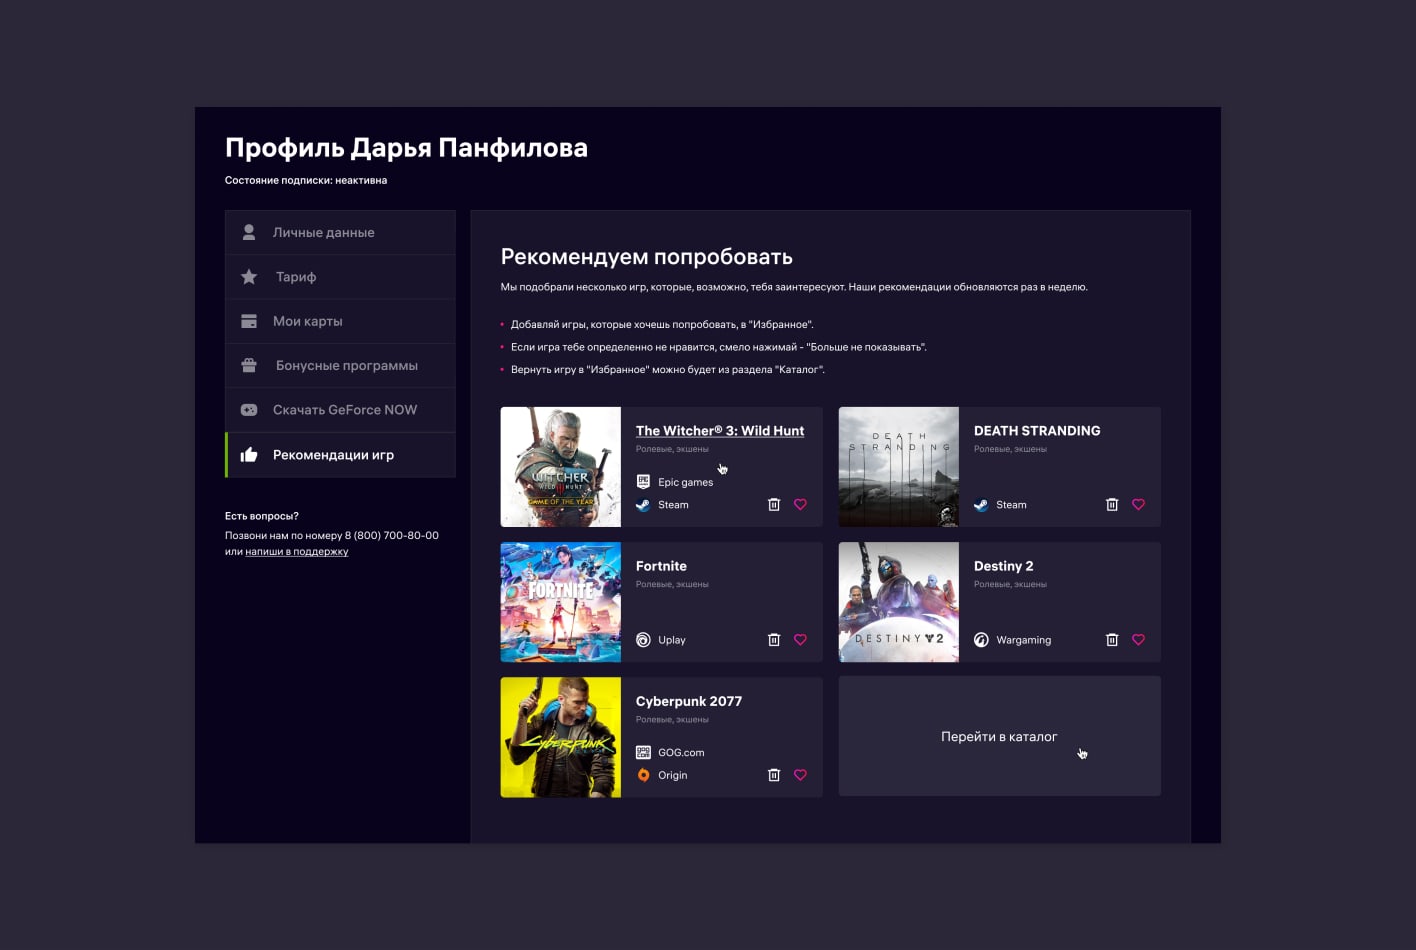Screen dimensions: 1416x950
Task: Favorite Cyberpunk 2077 with heart icon
Action: tap(800, 775)
